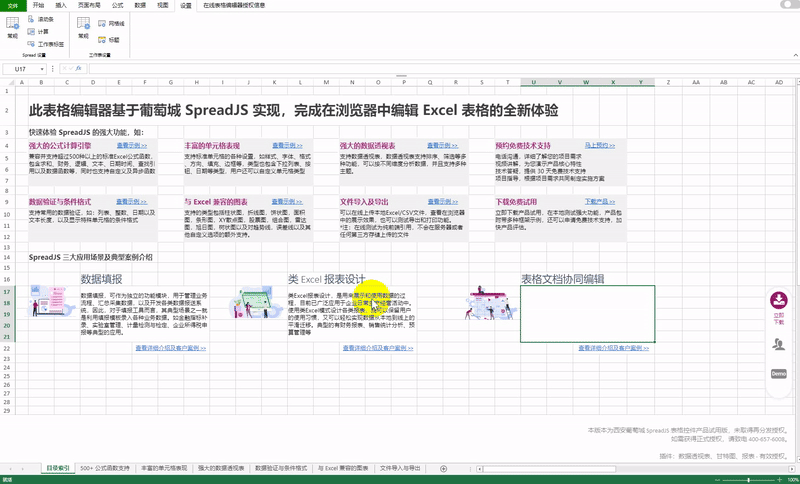The image size is (800, 484).
Task: Click 查看示例 link for 文件导入及导出
Action: 443,201
